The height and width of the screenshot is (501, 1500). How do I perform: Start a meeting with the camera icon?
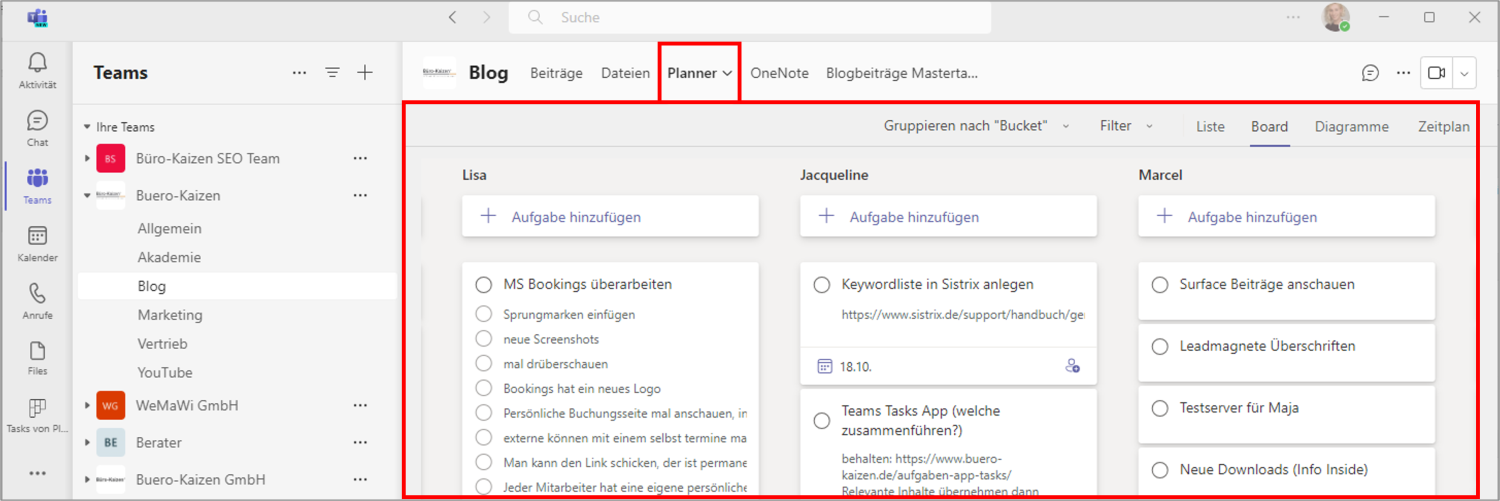(1437, 73)
